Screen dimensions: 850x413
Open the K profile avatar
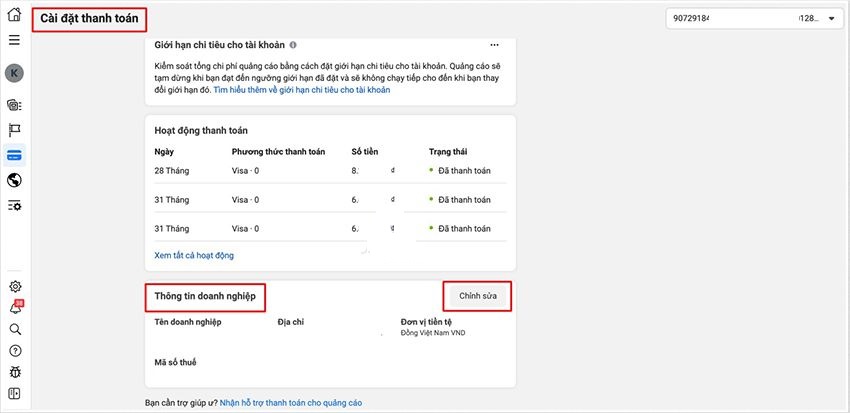click(x=15, y=73)
